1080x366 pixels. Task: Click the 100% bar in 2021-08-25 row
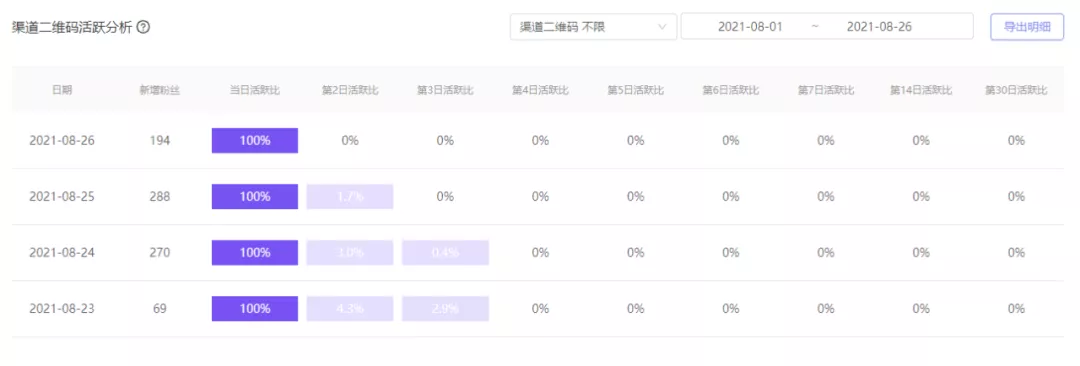[x=255, y=197]
